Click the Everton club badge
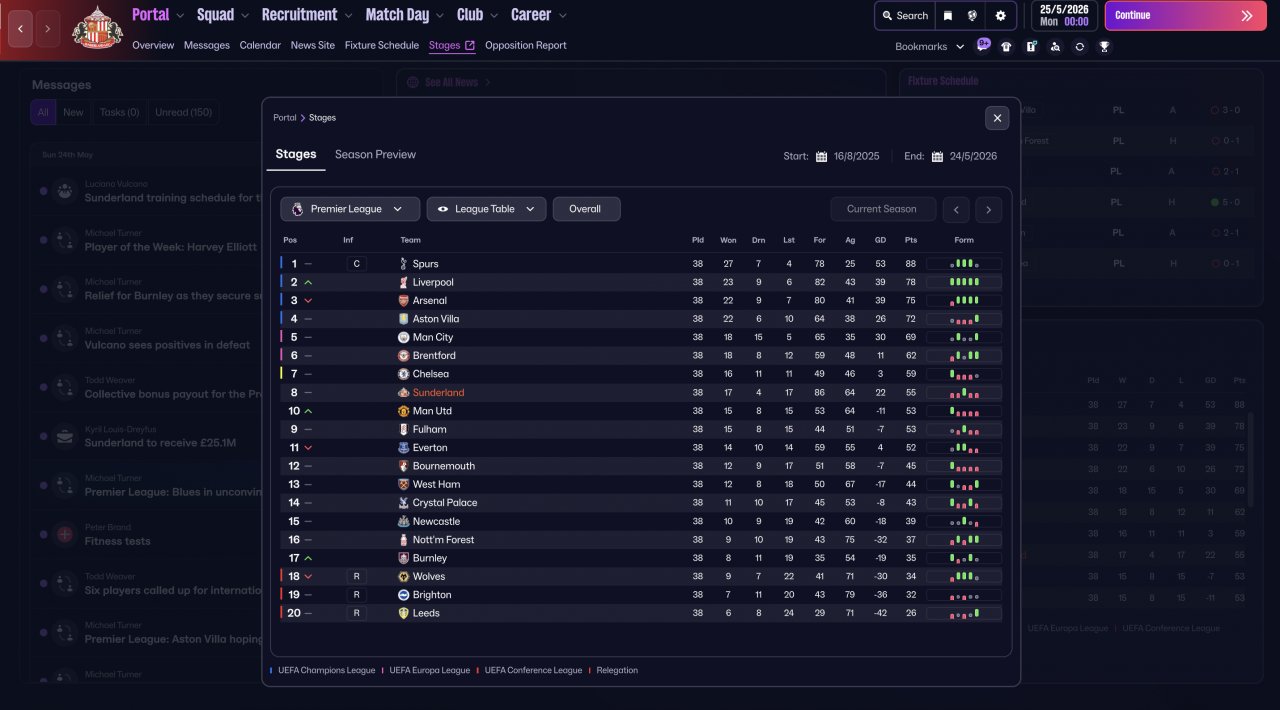Viewport: 1280px width, 710px height. click(403, 447)
